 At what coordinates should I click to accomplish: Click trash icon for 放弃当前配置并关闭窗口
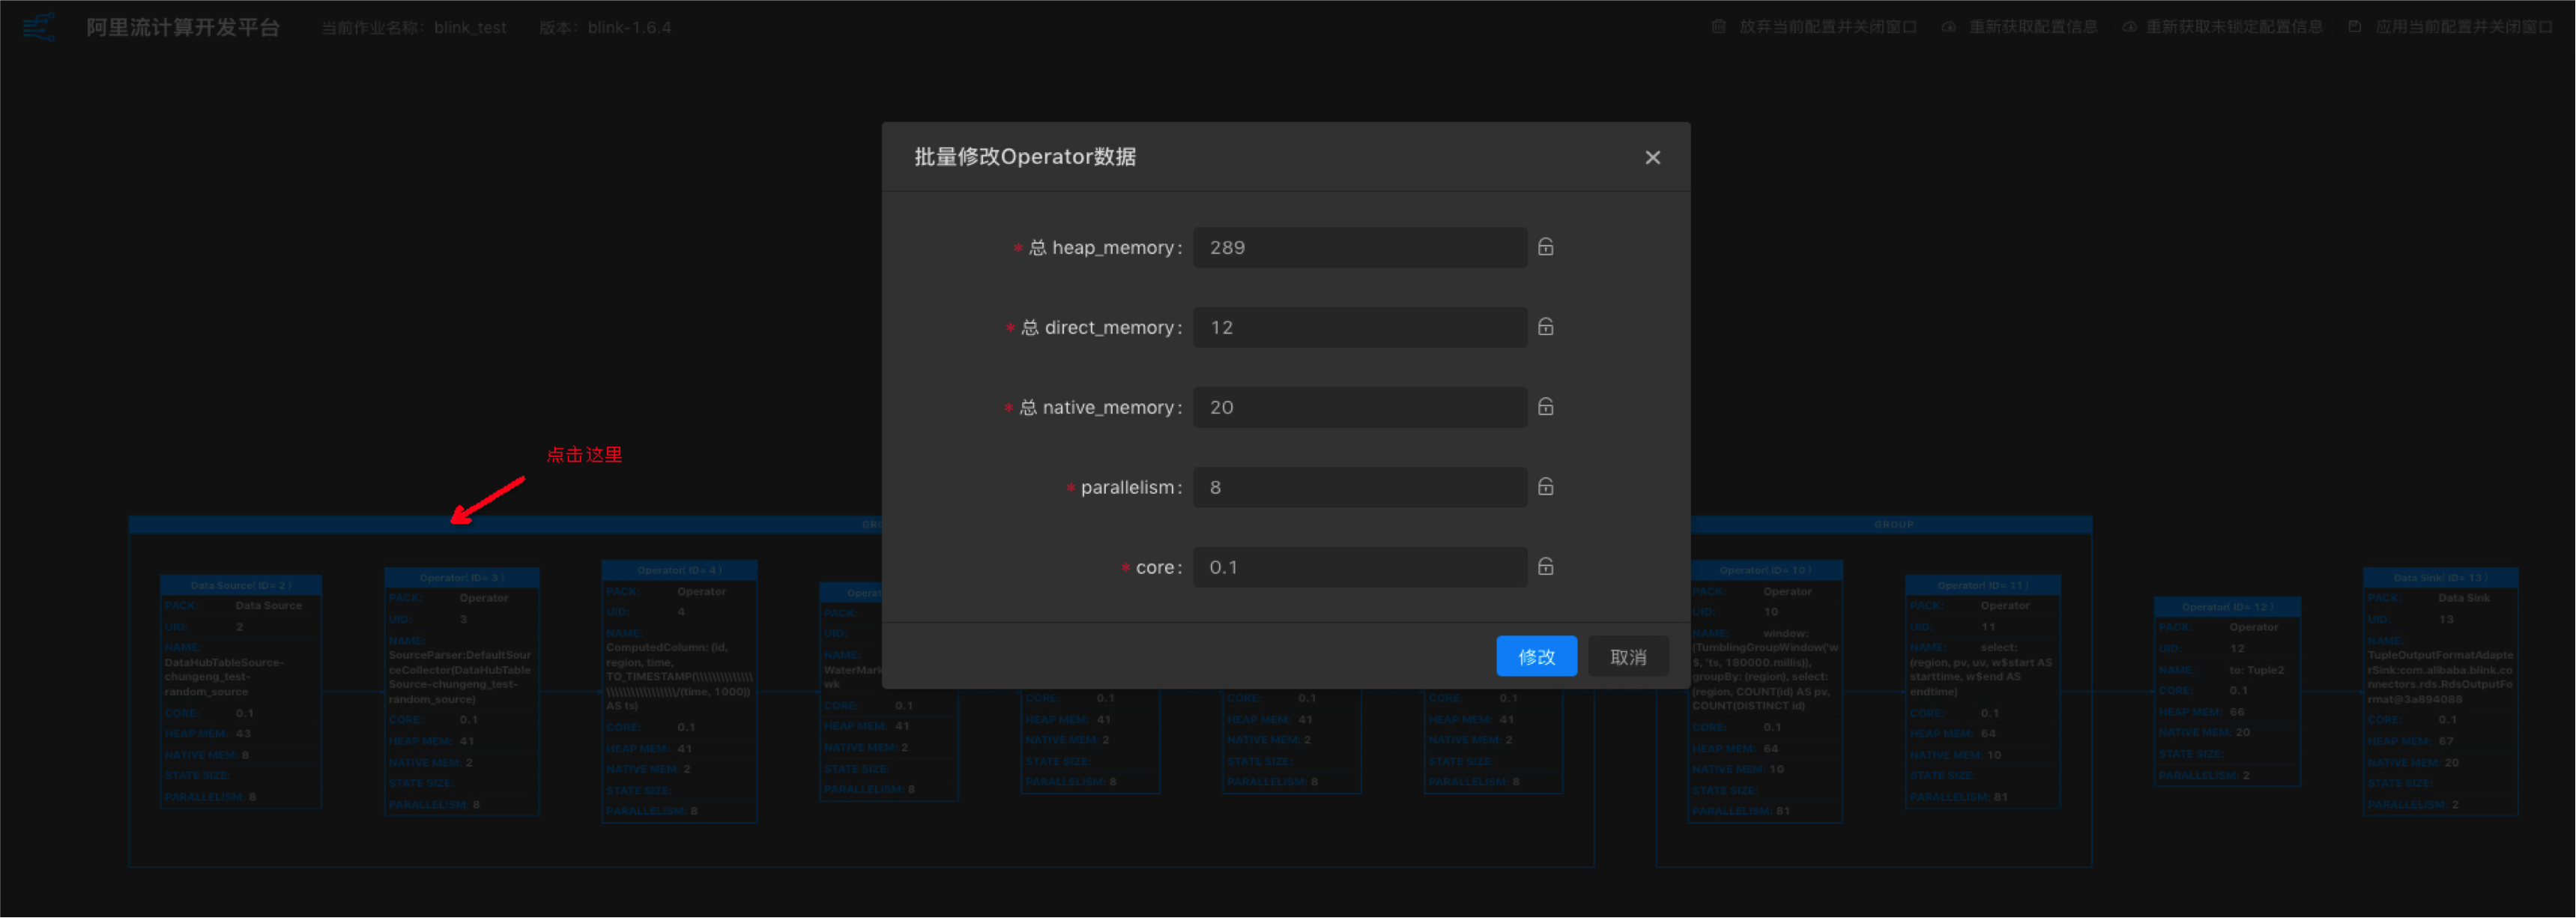[1718, 27]
